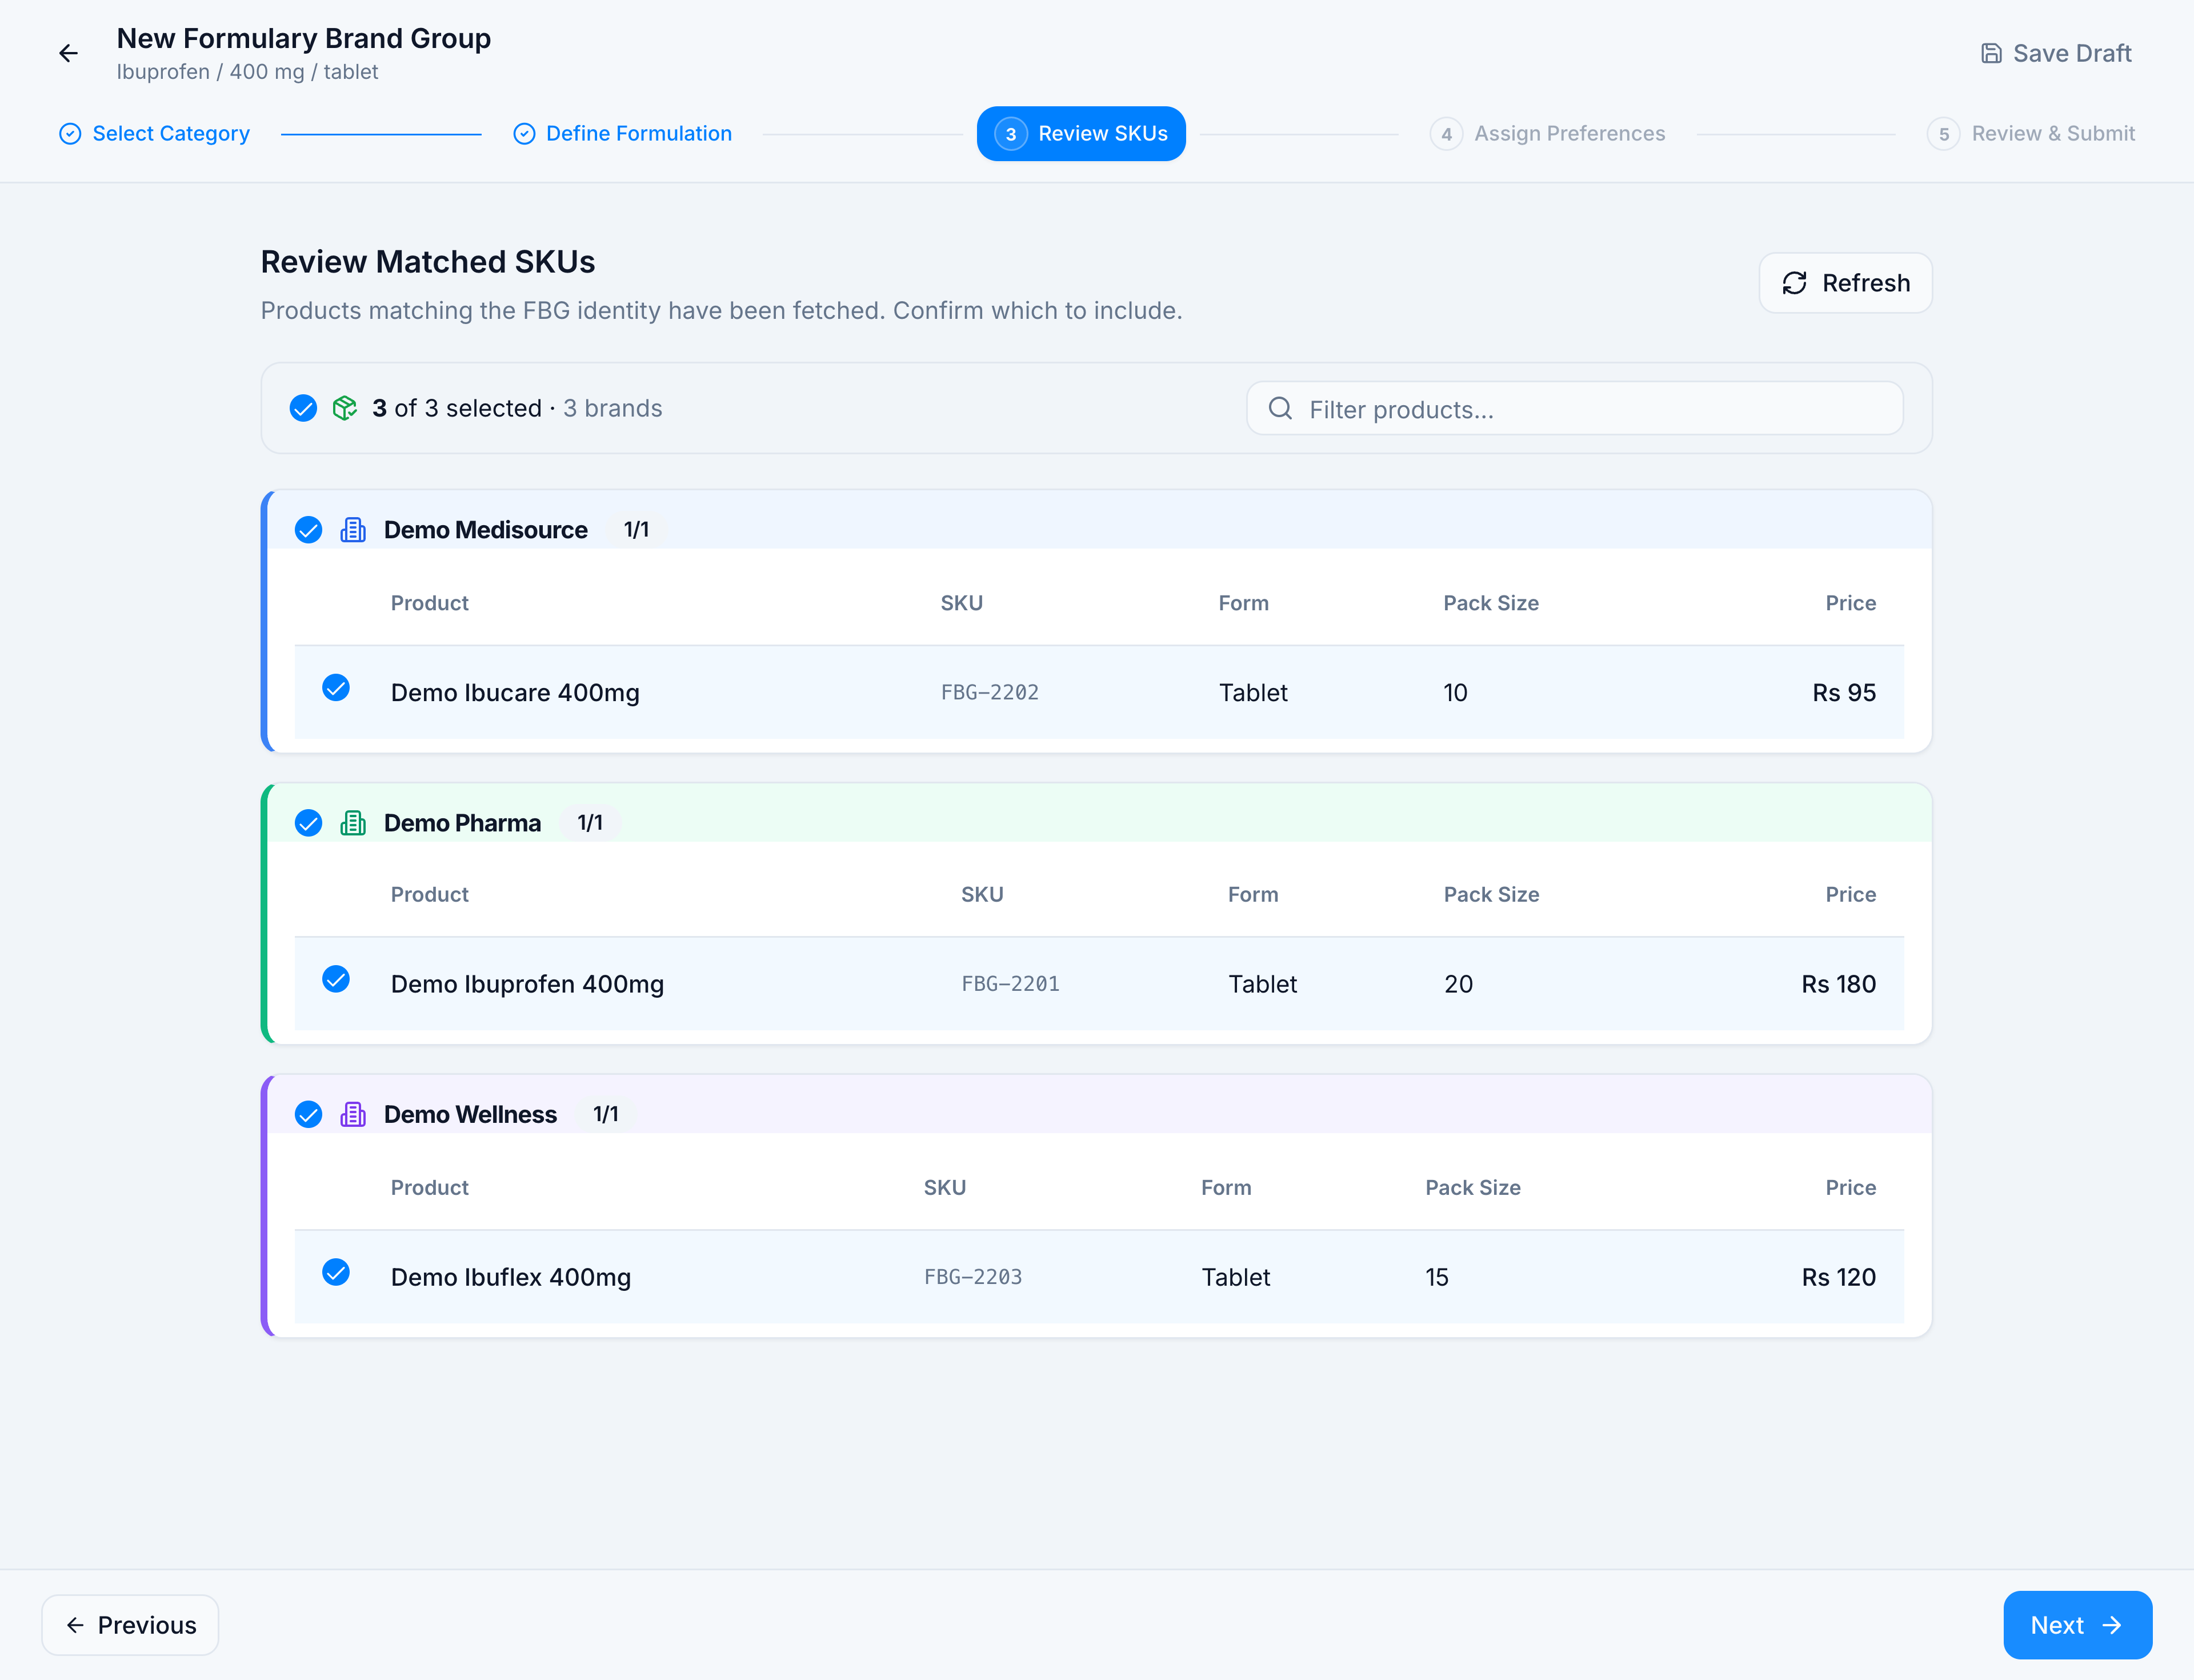Go back with the Previous button
This screenshot has width=2194, height=1680.
(x=130, y=1625)
